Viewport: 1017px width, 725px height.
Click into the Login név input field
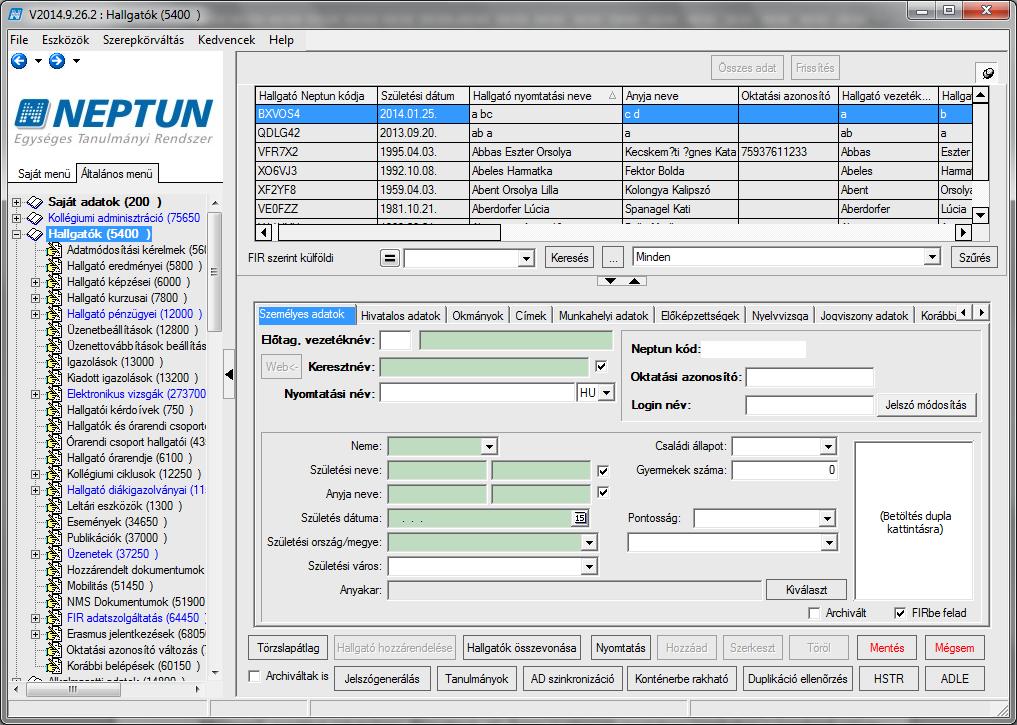pyautogui.click(x=809, y=405)
